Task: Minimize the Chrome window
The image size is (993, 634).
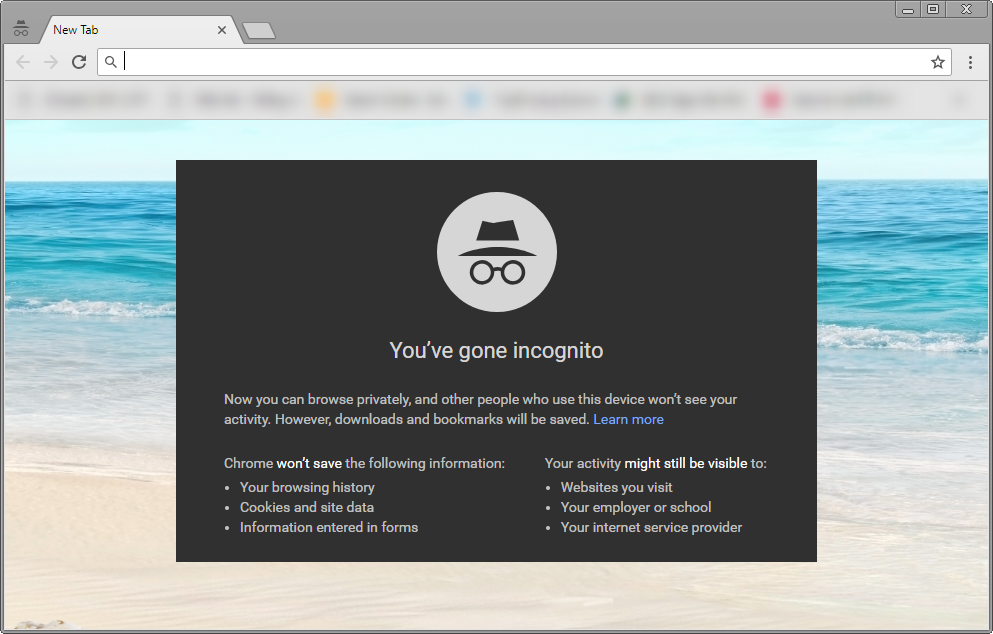Action: click(x=908, y=9)
